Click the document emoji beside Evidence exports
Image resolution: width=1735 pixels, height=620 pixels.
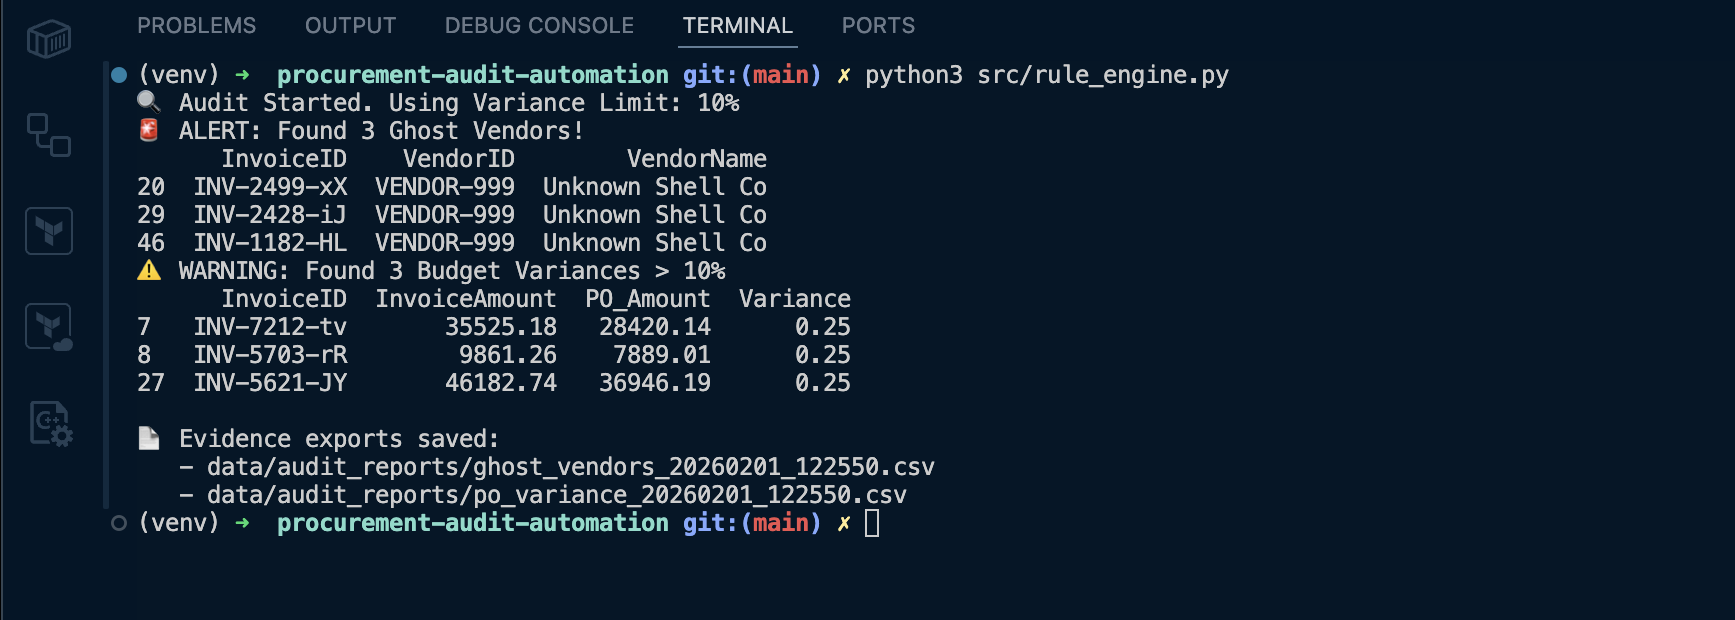(x=149, y=438)
